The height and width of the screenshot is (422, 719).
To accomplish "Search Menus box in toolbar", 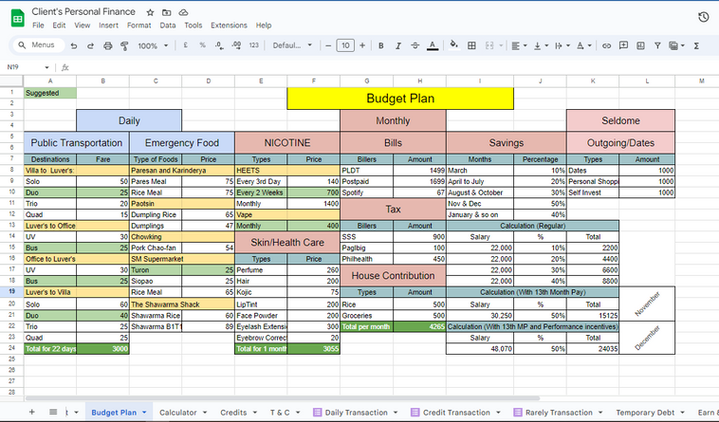I will click(37, 45).
